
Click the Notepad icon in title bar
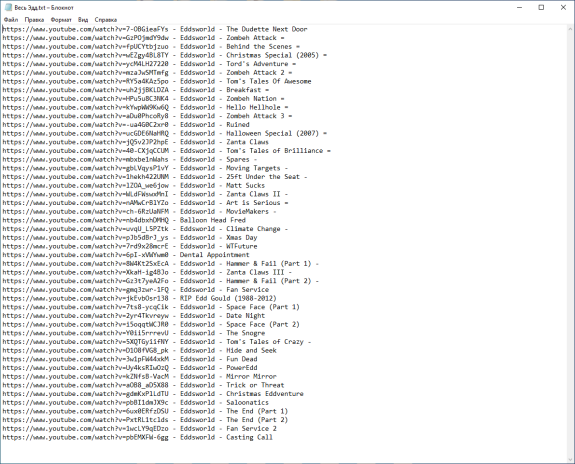8,7
